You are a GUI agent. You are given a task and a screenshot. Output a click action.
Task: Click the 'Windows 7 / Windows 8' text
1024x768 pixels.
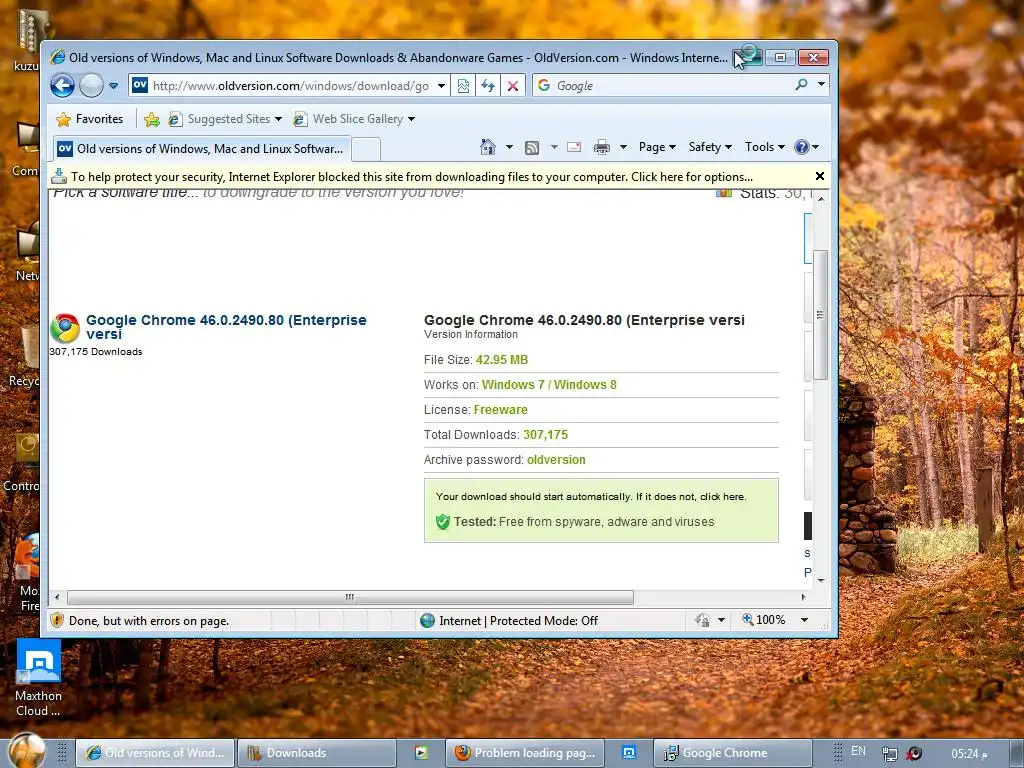tap(549, 385)
